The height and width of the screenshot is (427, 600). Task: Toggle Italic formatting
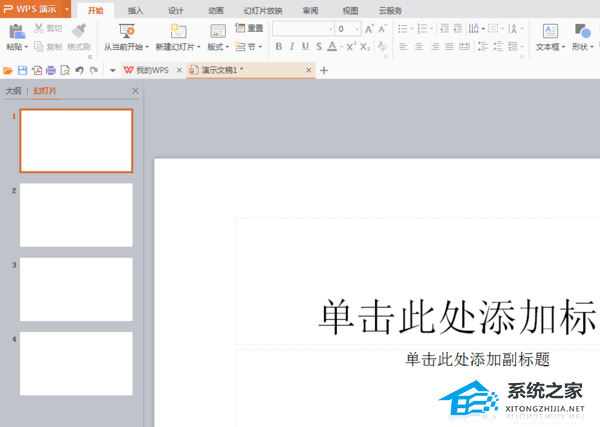click(x=292, y=46)
